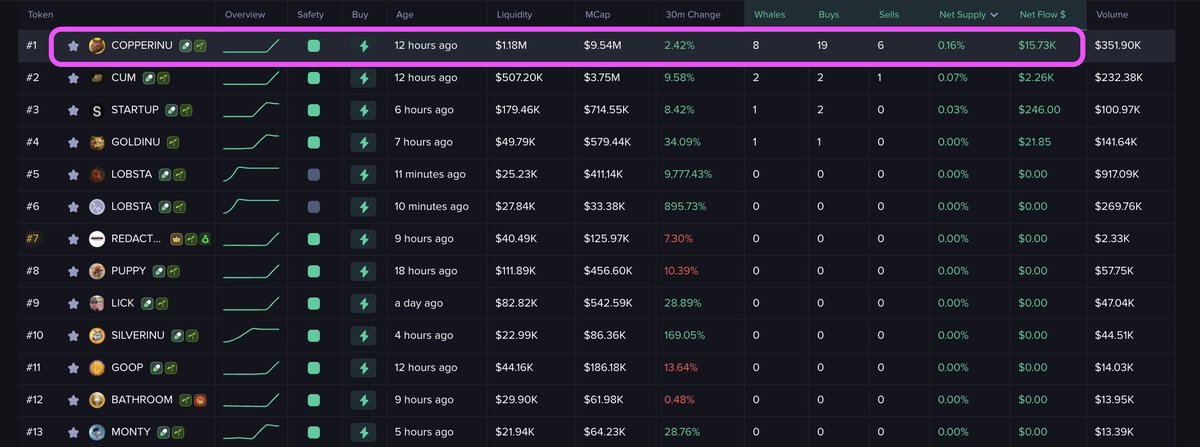Open the overview sparkline chart for SILVERINU
The width and height of the screenshot is (1200, 447).
pos(251,335)
